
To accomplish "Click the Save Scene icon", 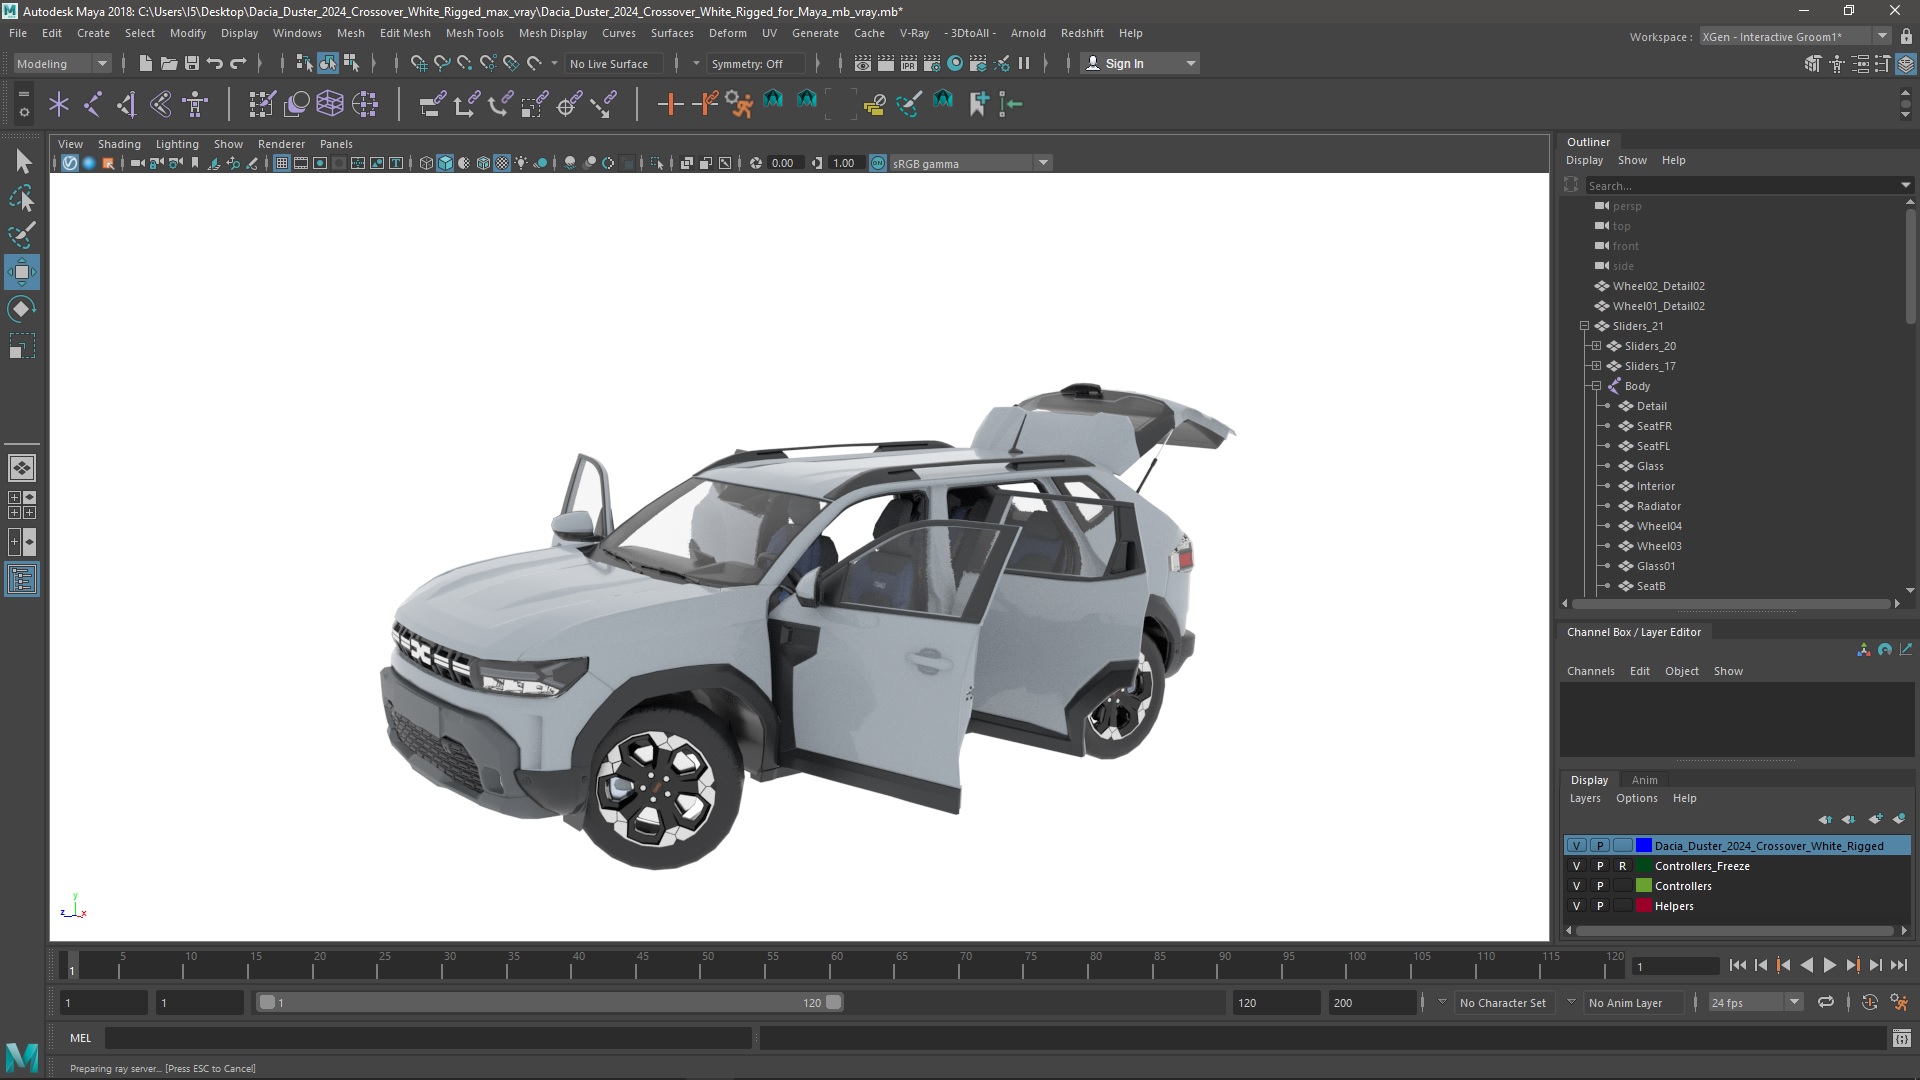I will tap(192, 63).
